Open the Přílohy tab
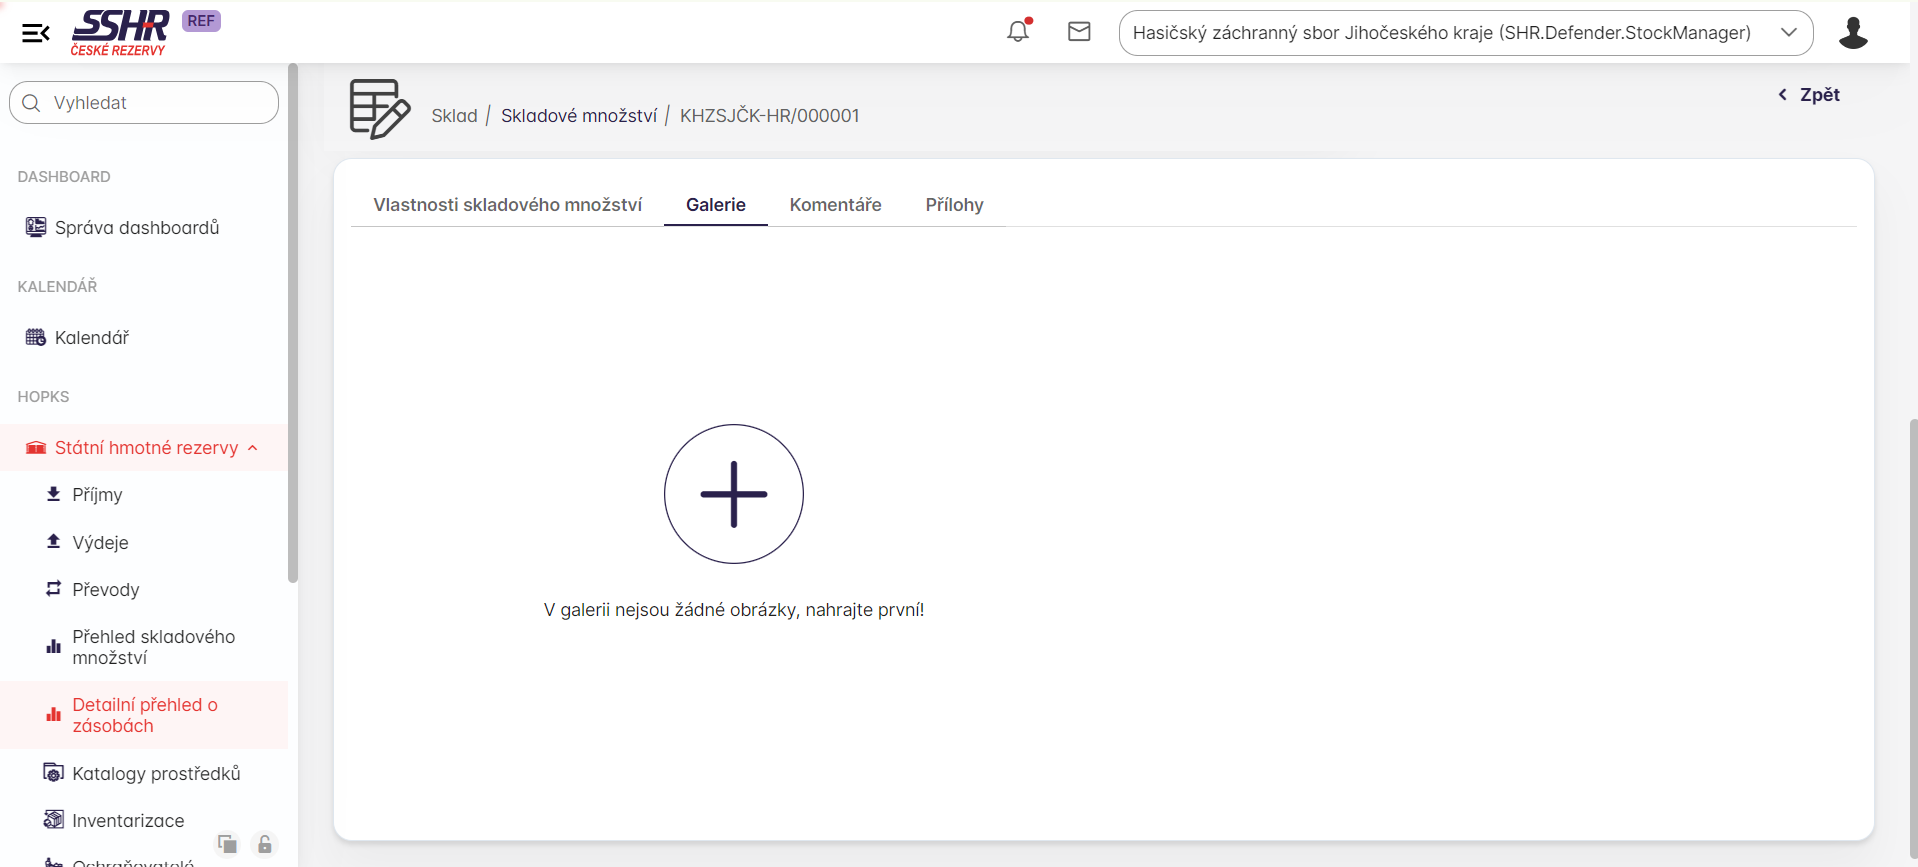1918x867 pixels. 954,205
